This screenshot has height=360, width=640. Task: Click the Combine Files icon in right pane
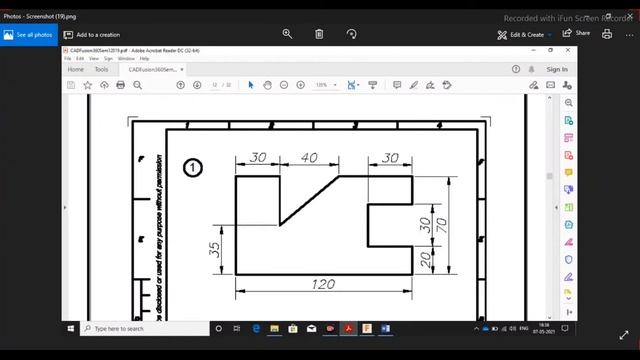tap(569, 189)
